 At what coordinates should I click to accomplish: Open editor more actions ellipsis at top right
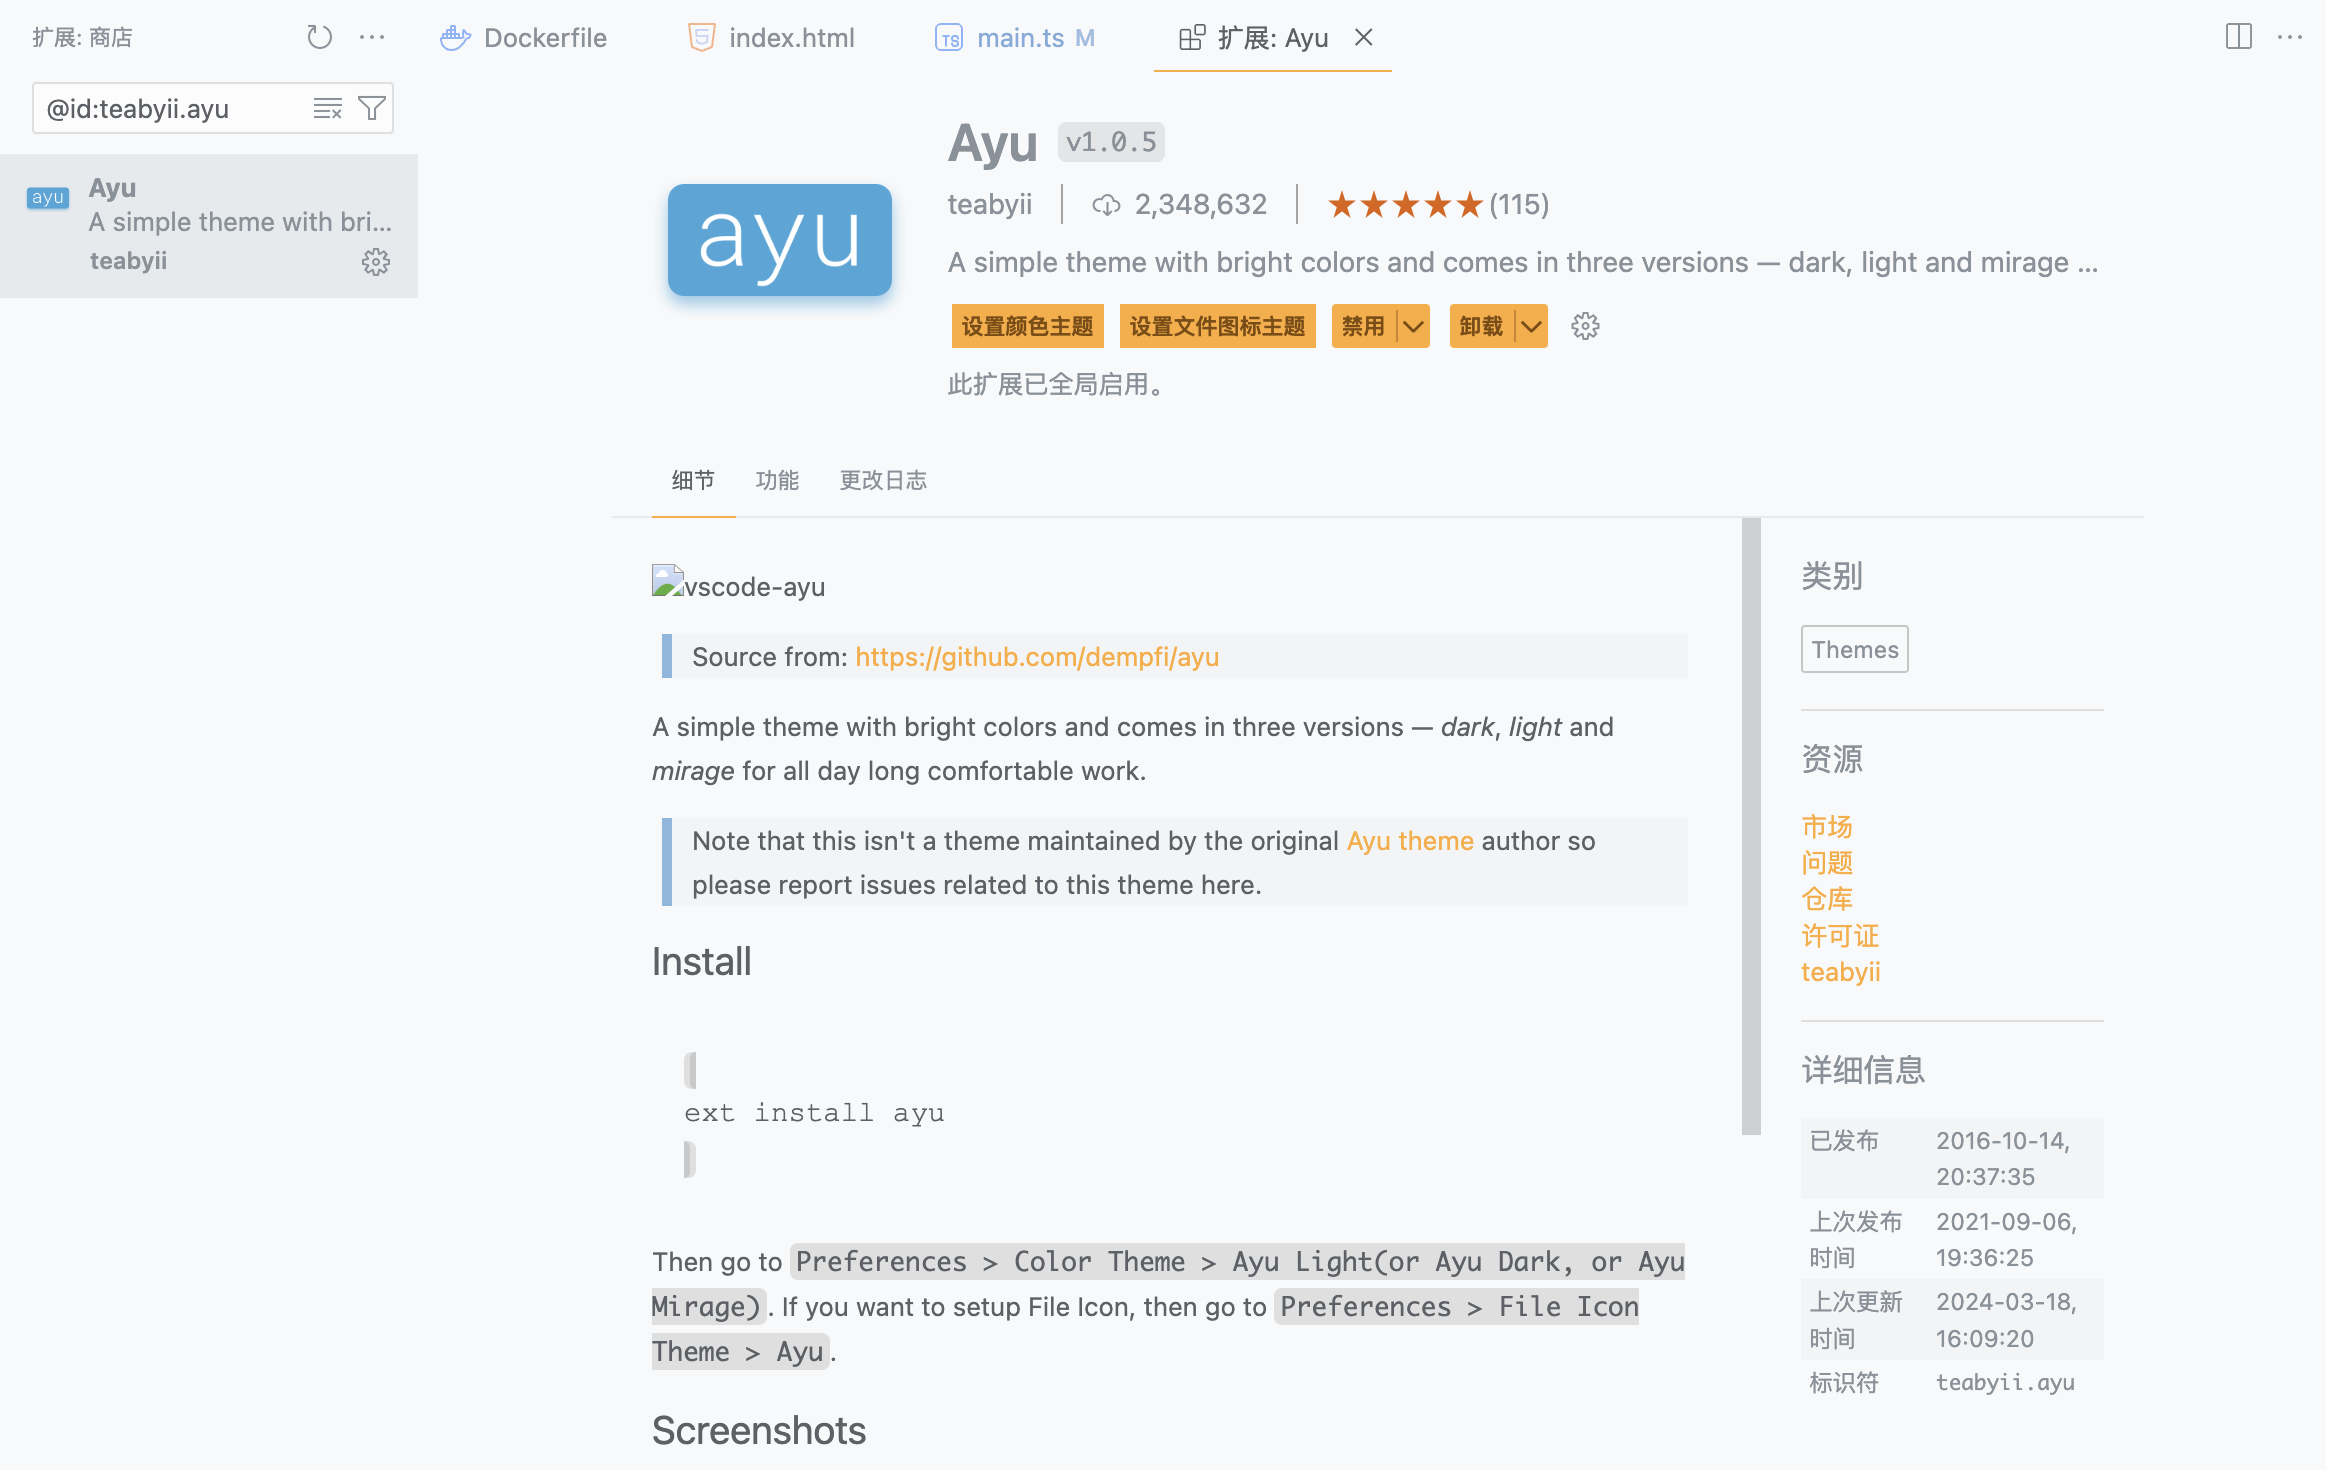point(2290,37)
